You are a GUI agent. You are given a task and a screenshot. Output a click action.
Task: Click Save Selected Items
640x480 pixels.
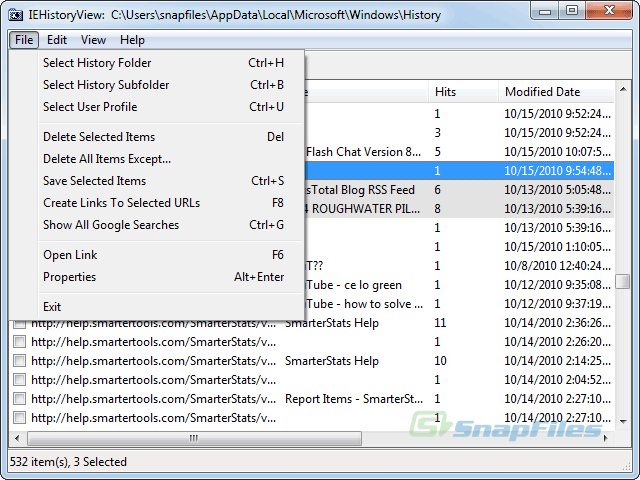171,181
